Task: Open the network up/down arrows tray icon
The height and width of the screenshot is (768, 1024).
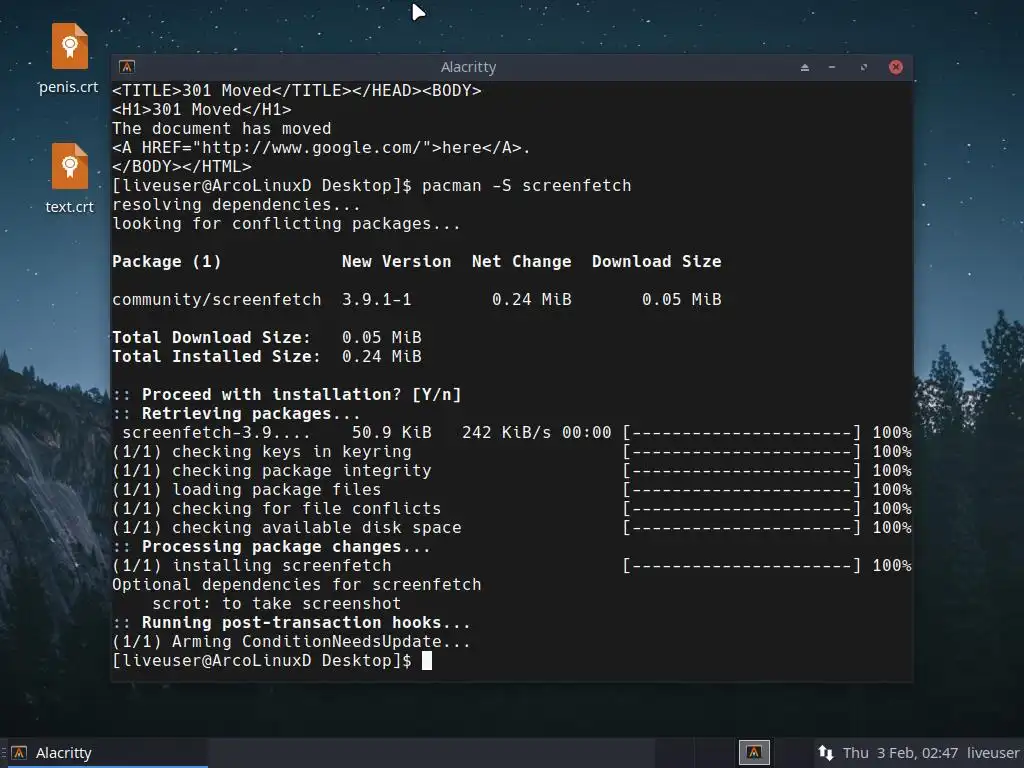Action: pyautogui.click(x=825, y=753)
